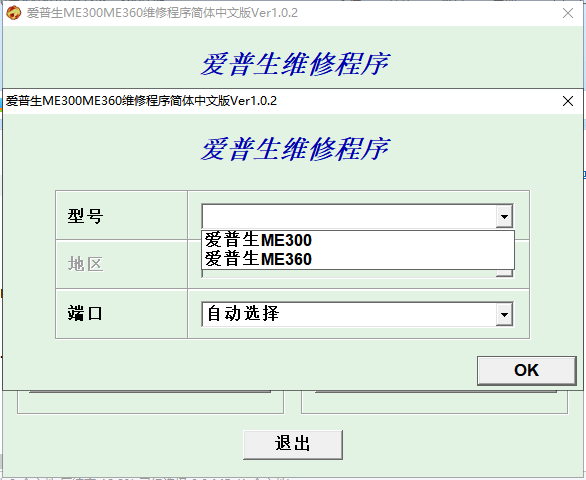Click the background window 爱普生维修程序 heading

pos(295,64)
